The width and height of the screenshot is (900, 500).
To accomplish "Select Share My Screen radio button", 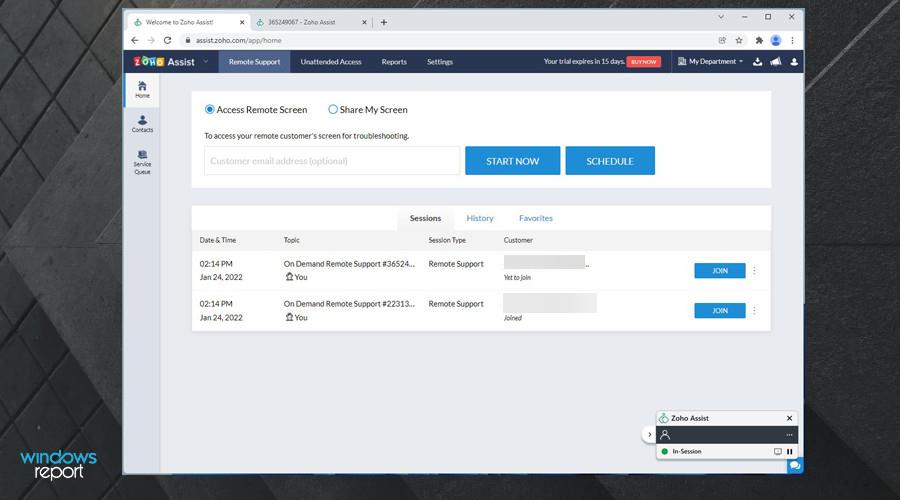I will click(x=333, y=109).
